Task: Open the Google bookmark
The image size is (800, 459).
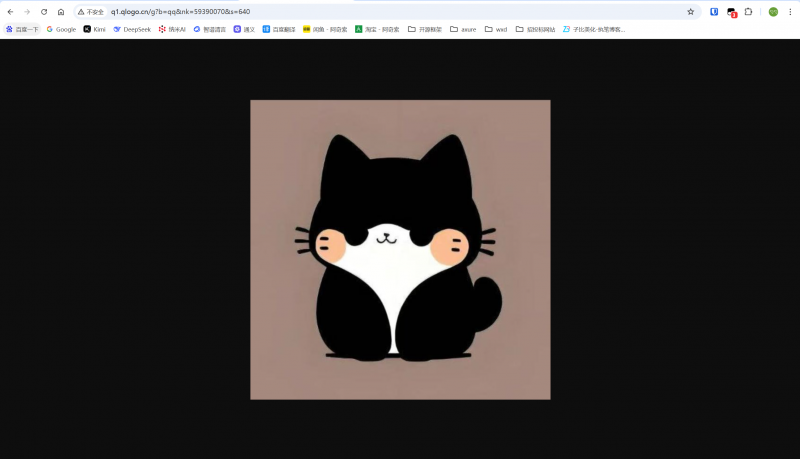Action: click(x=61, y=29)
